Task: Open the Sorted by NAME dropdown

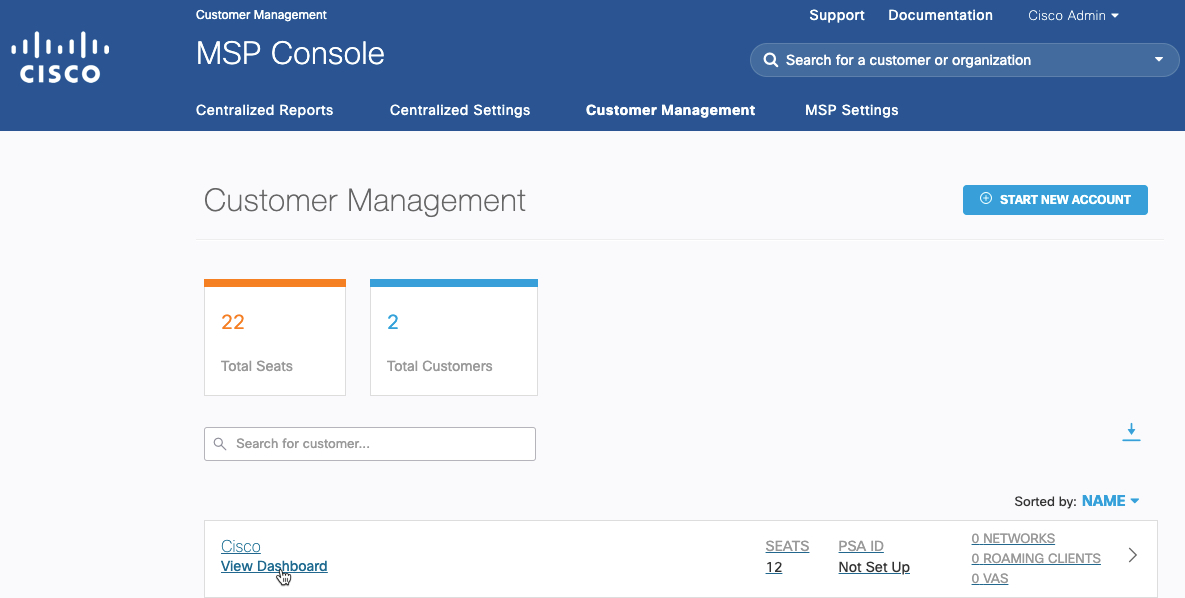Action: (x=1110, y=501)
